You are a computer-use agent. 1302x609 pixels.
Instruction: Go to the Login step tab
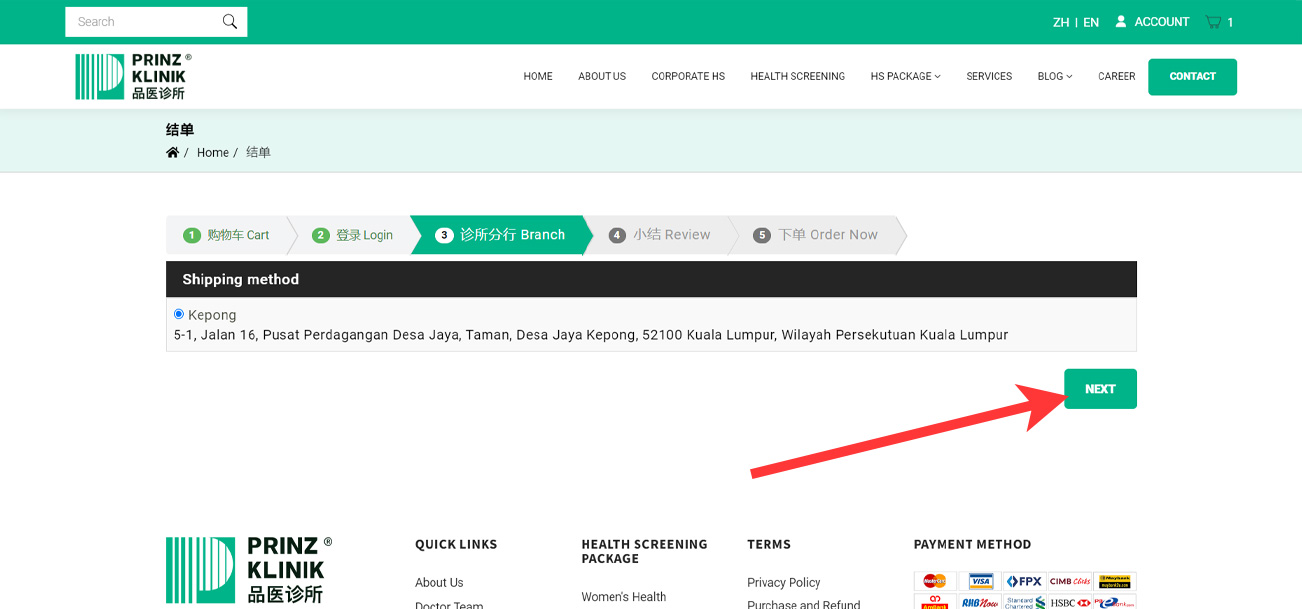[353, 235]
